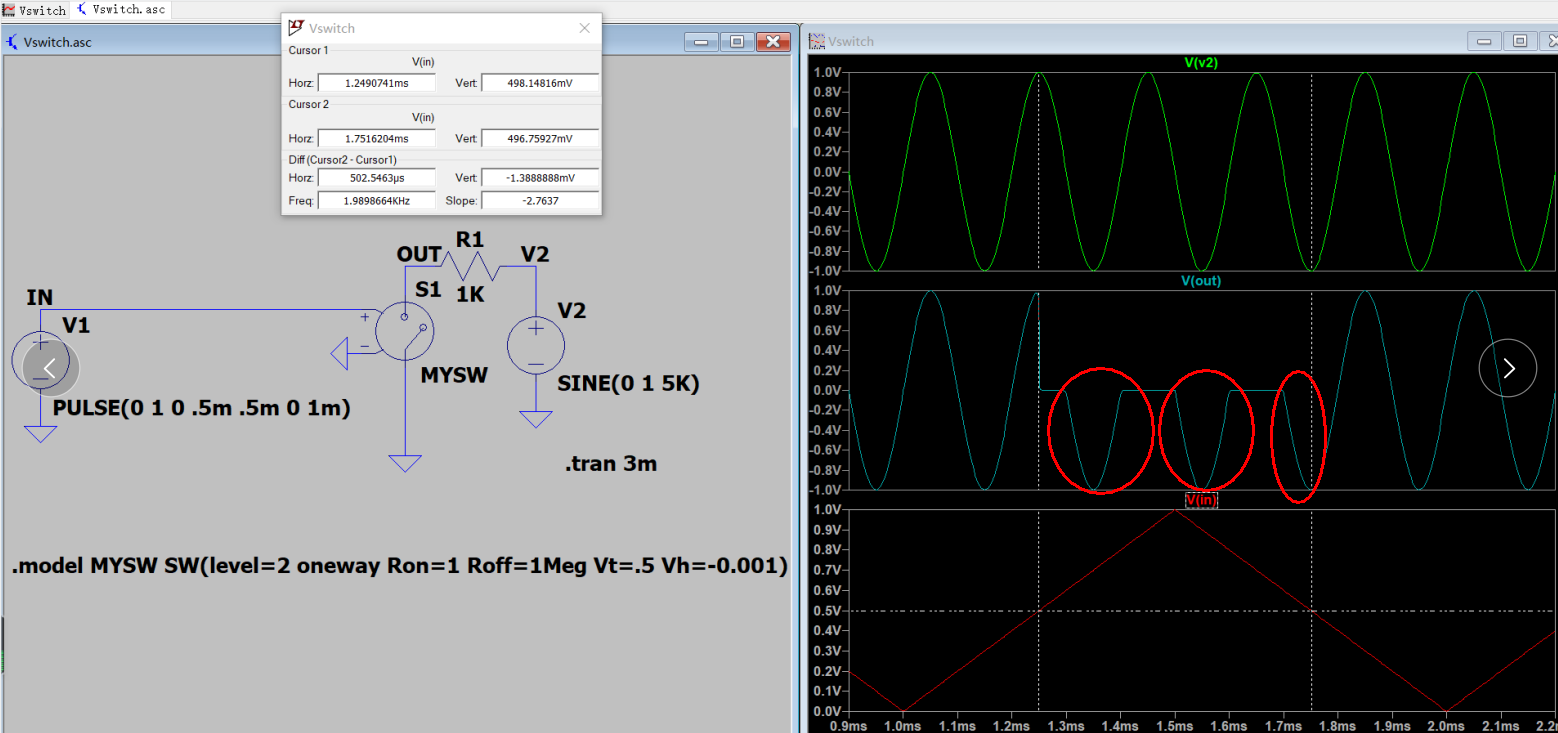Click the Freq readout field
The image size is (1558, 733).
[376, 200]
